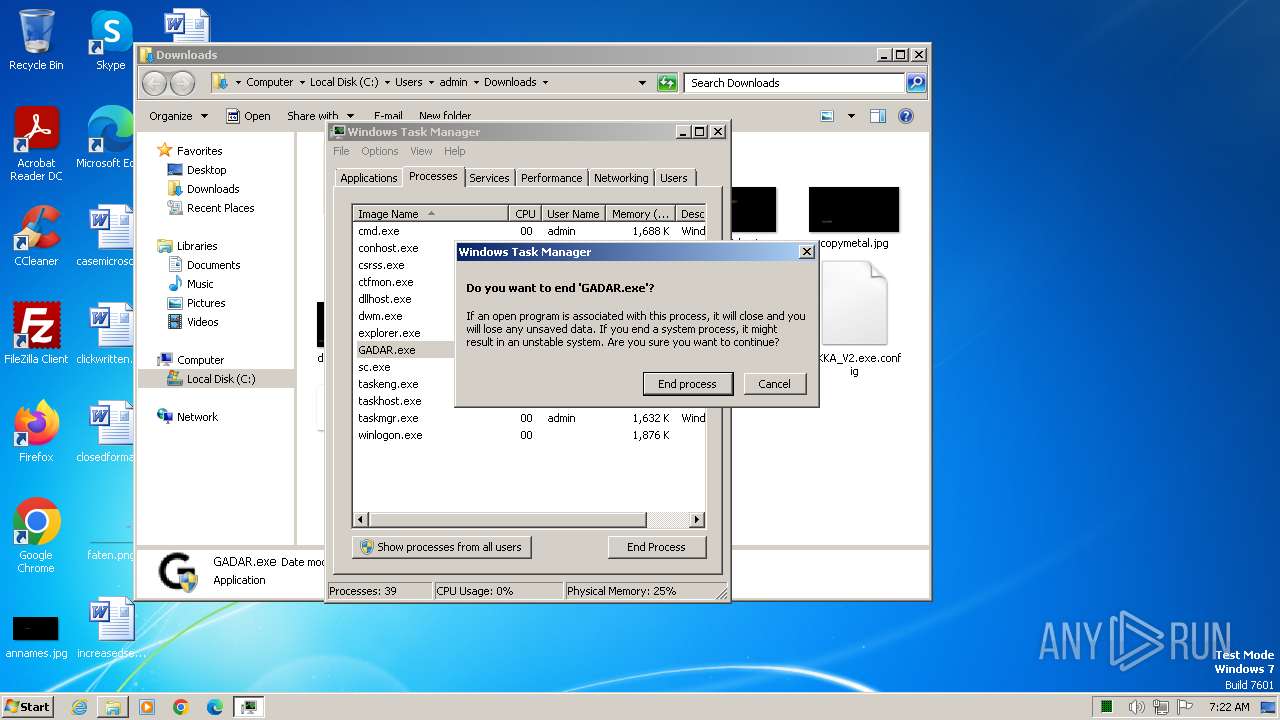1280x720 pixels.
Task: Open Chrome taskbar icon
Action: [181, 707]
